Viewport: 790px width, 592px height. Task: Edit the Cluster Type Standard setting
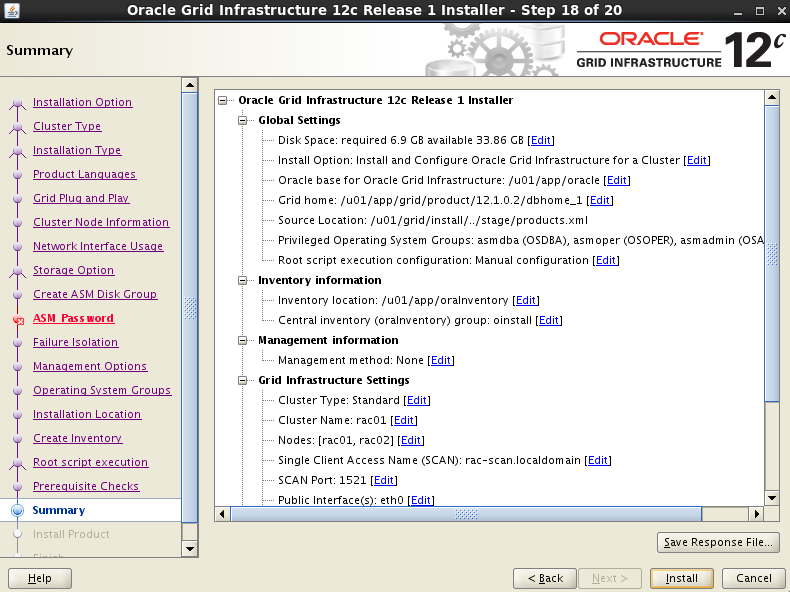coord(417,401)
